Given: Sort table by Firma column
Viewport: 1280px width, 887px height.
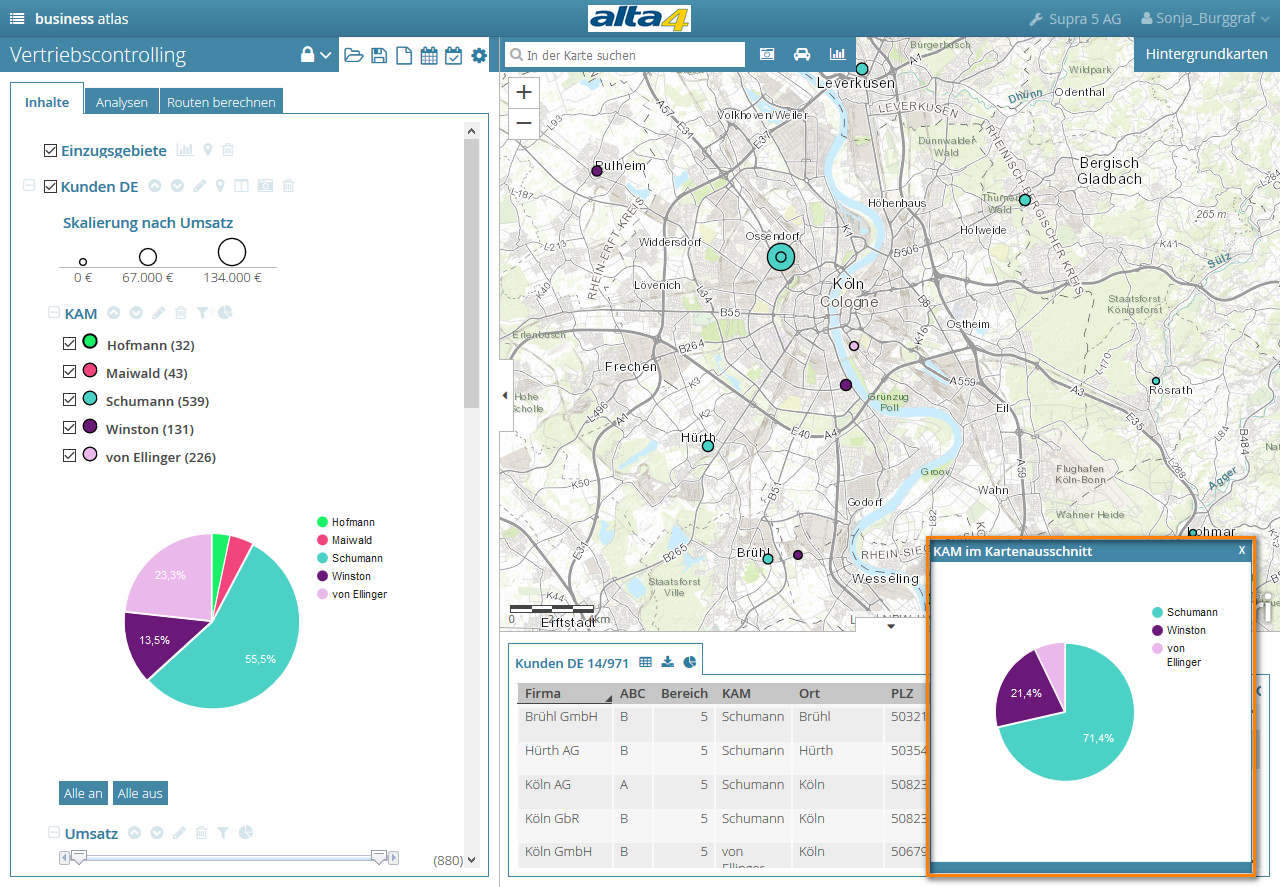Looking at the screenshot, I should pos(565,693).
